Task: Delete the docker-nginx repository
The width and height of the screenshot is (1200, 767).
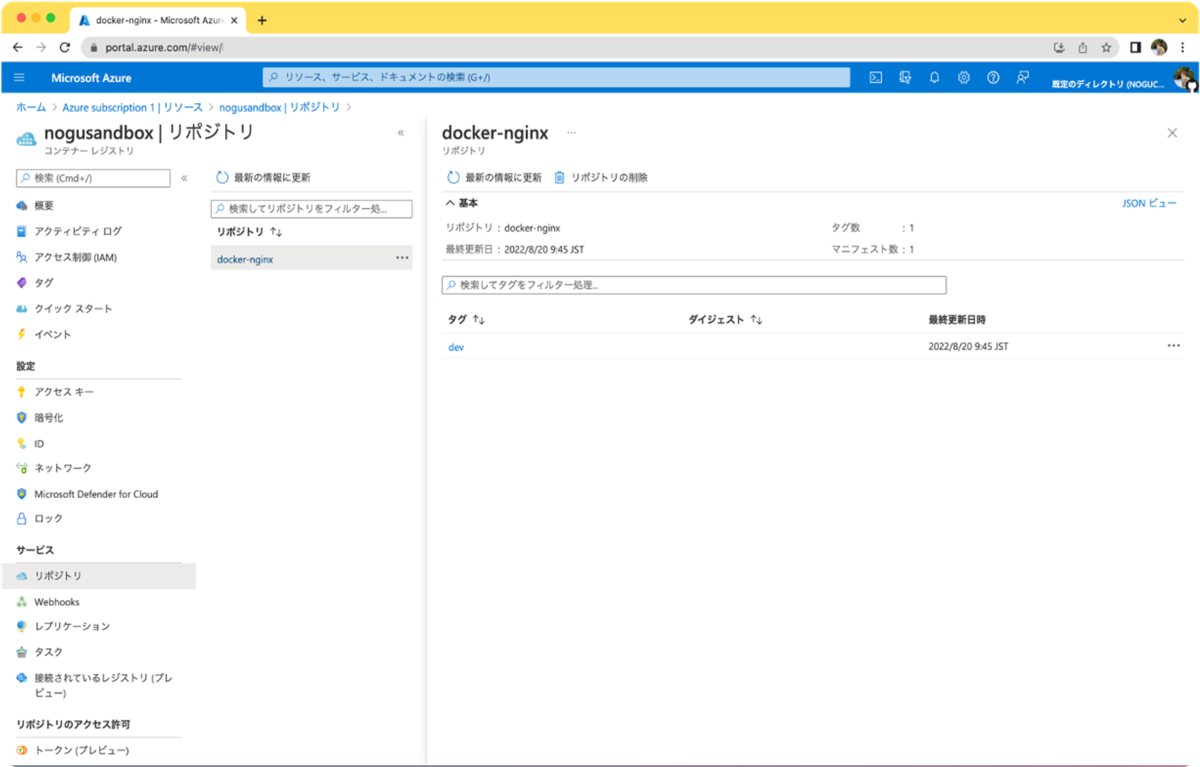Action: [601, 177]
